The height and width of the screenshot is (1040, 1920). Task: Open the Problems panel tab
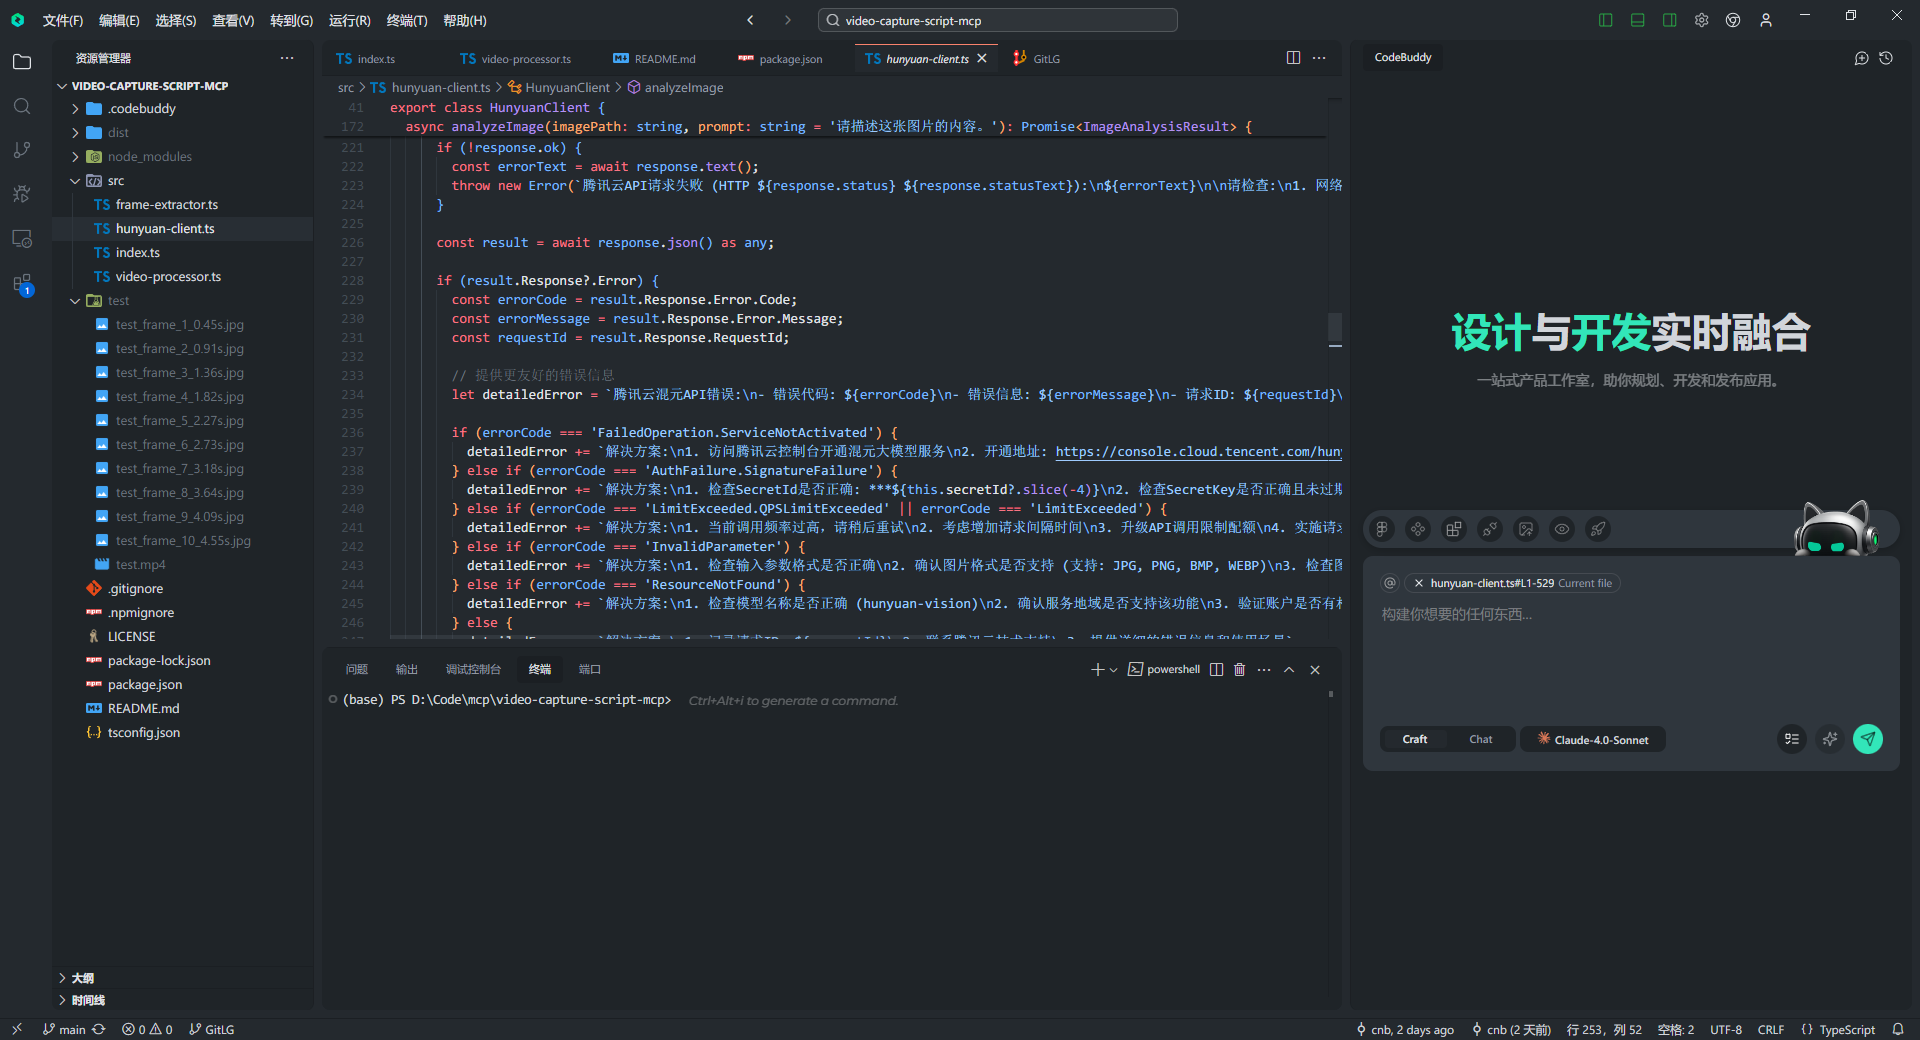tap(357, 670)
